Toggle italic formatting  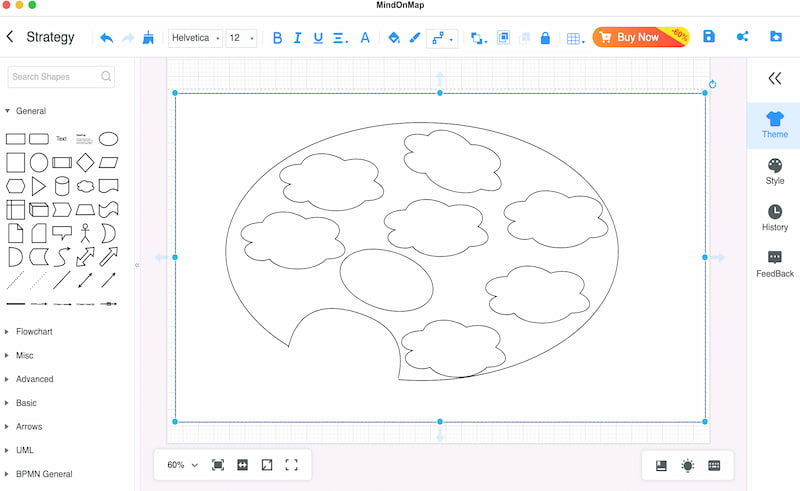point(297,38)
